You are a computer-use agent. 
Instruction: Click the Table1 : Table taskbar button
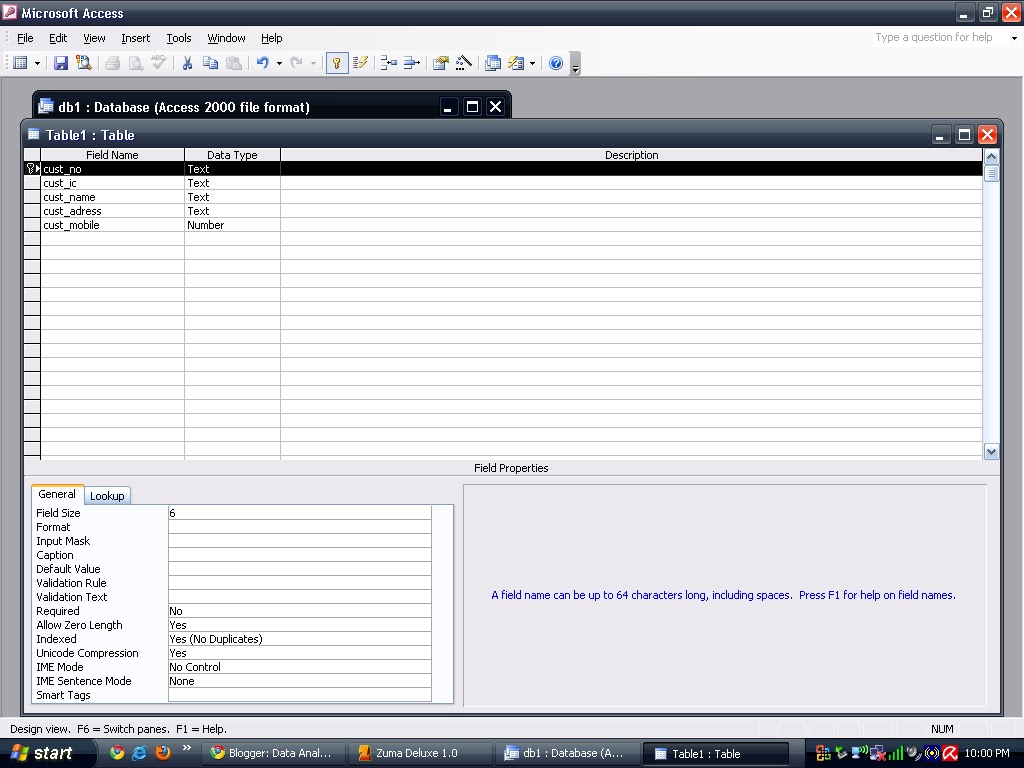pyautogui.click(x=716, y=754)
